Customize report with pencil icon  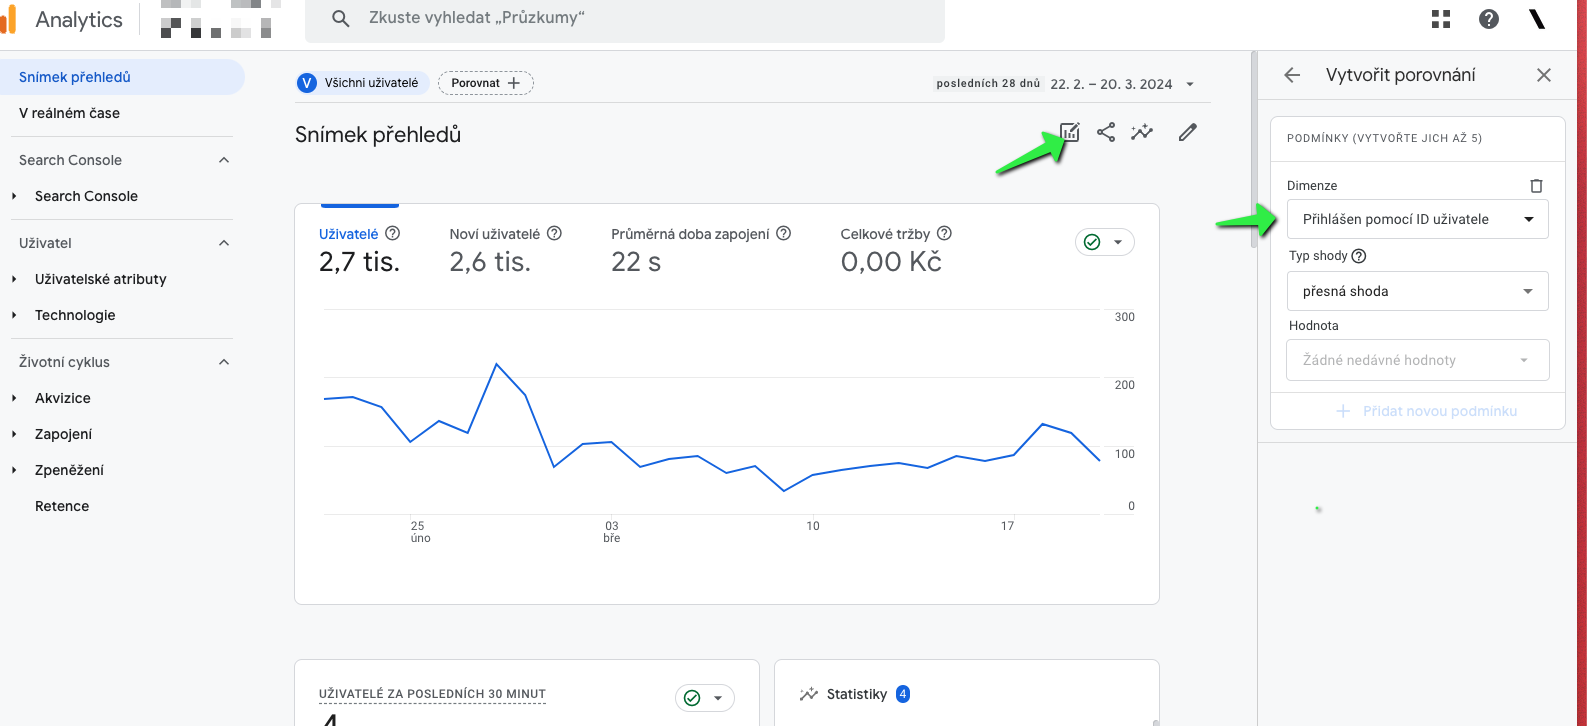(x=1187, y=132)
